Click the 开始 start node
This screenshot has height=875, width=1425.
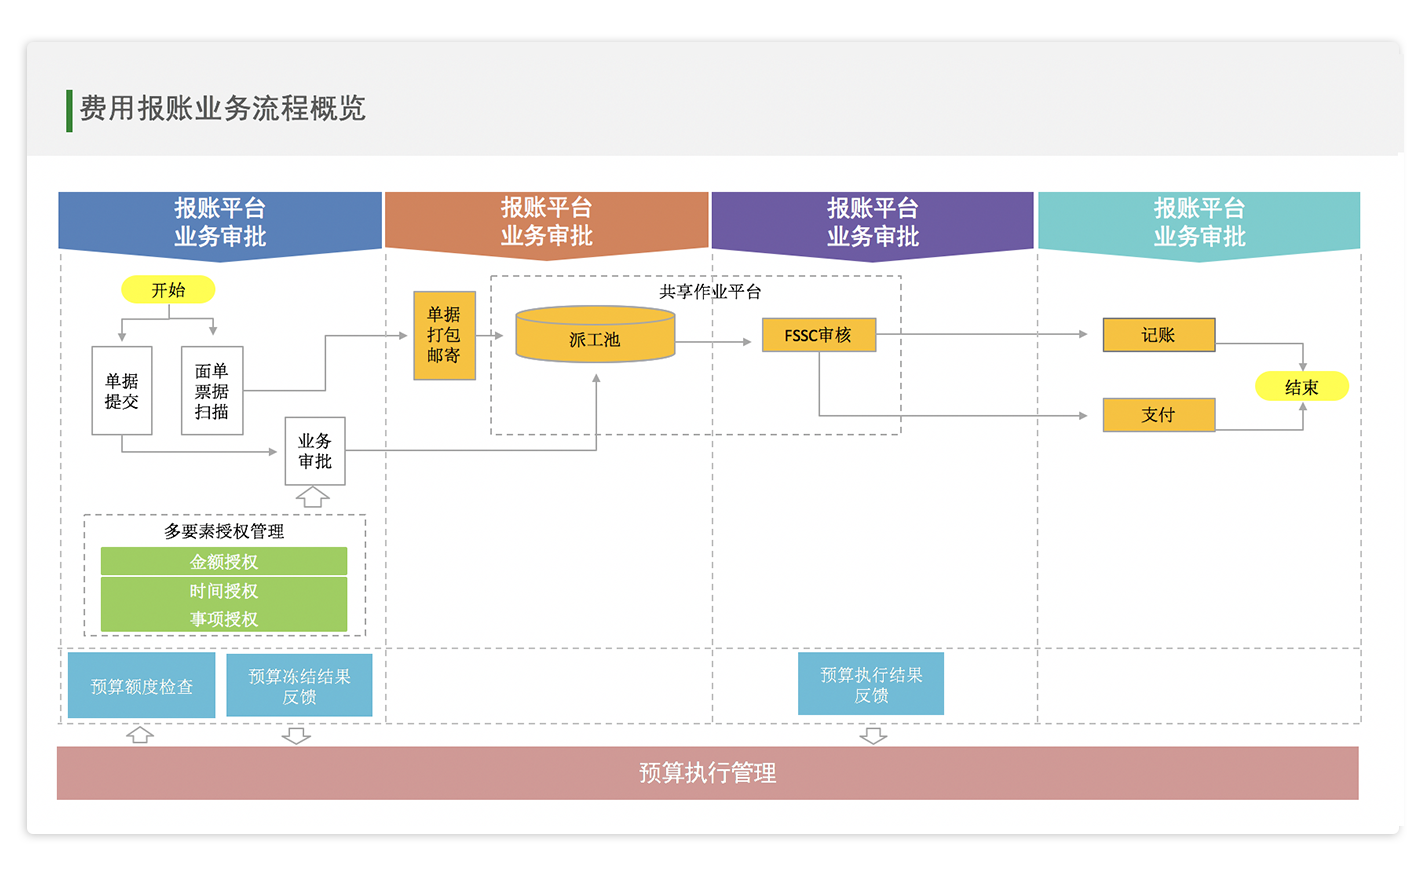point(168,290)
